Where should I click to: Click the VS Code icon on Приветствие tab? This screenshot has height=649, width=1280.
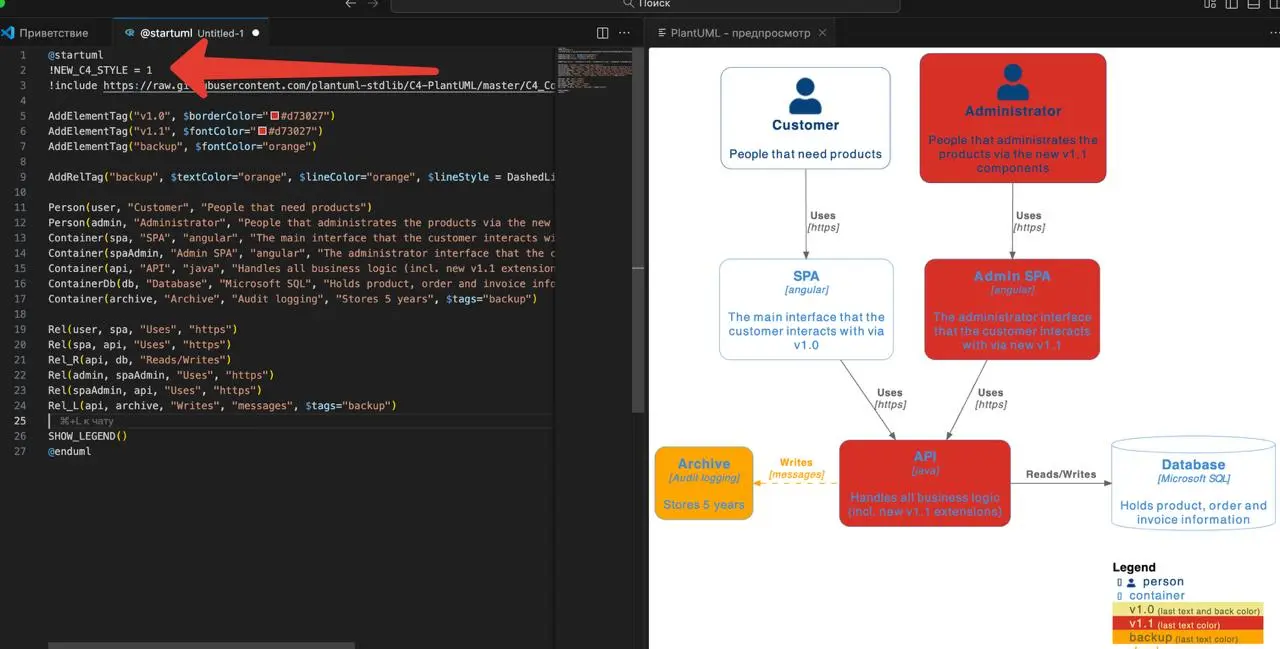pos(8,33)
